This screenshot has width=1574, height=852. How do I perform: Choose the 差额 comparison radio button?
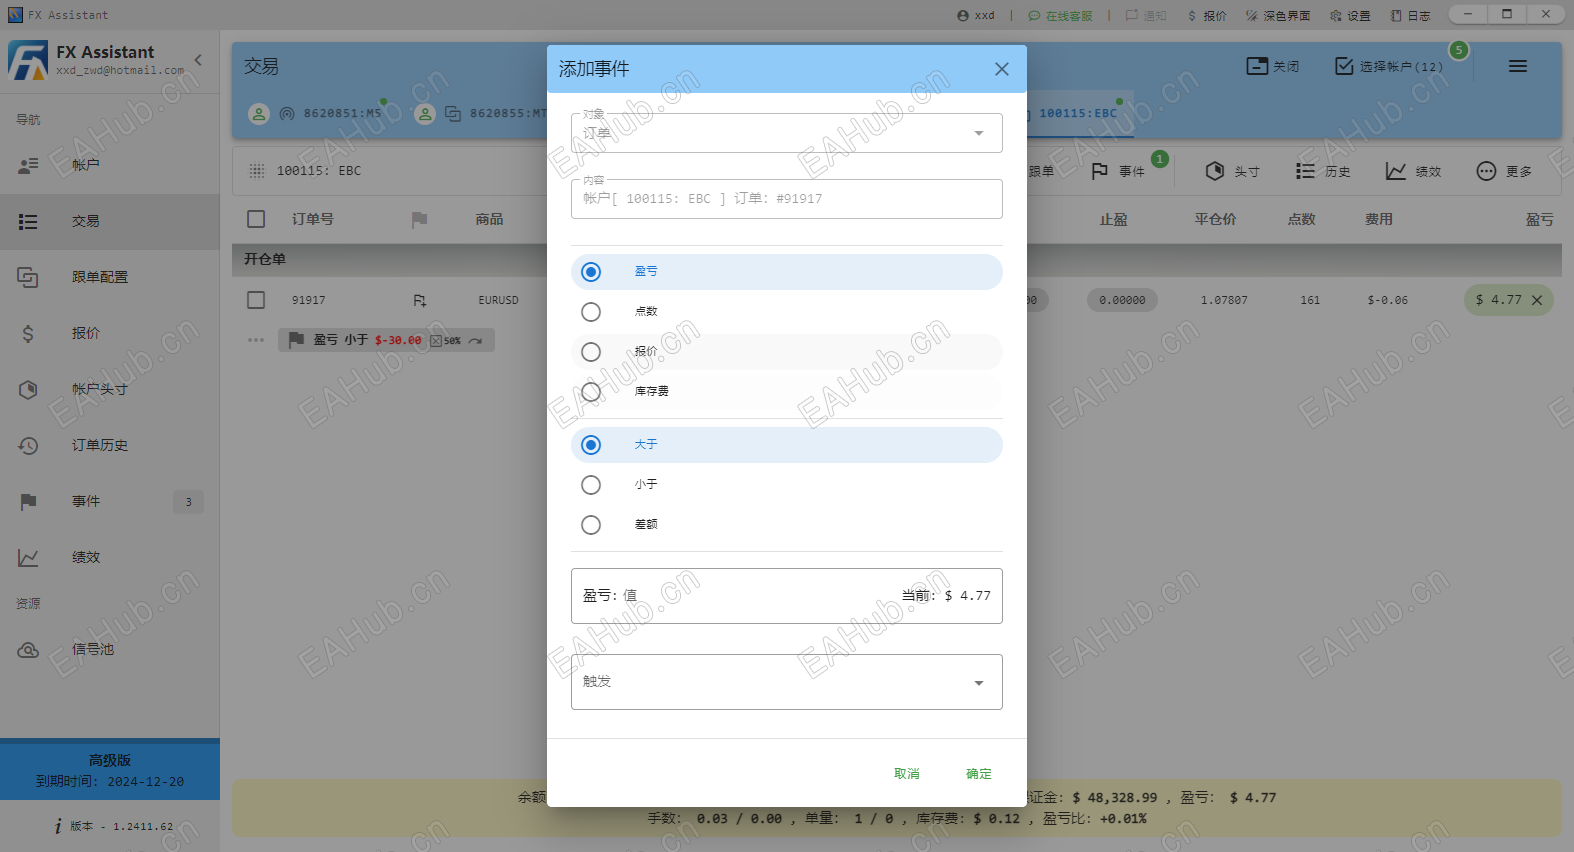coord(787,525)
